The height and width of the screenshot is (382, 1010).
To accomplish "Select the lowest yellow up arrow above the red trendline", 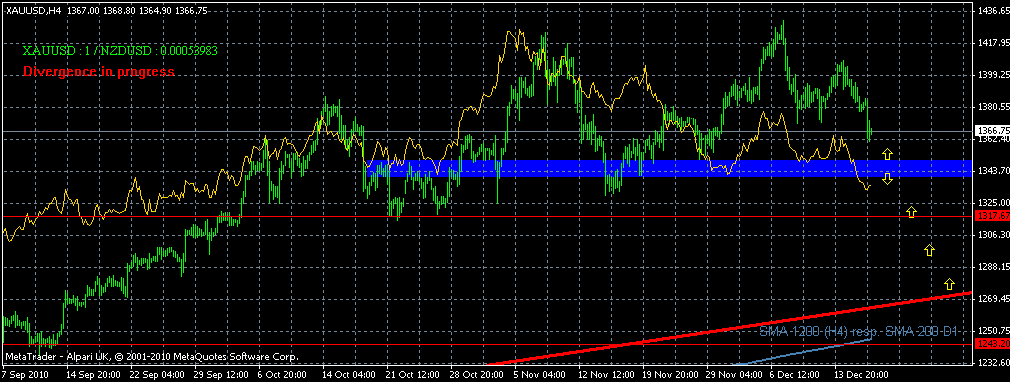I will point(949,283).
